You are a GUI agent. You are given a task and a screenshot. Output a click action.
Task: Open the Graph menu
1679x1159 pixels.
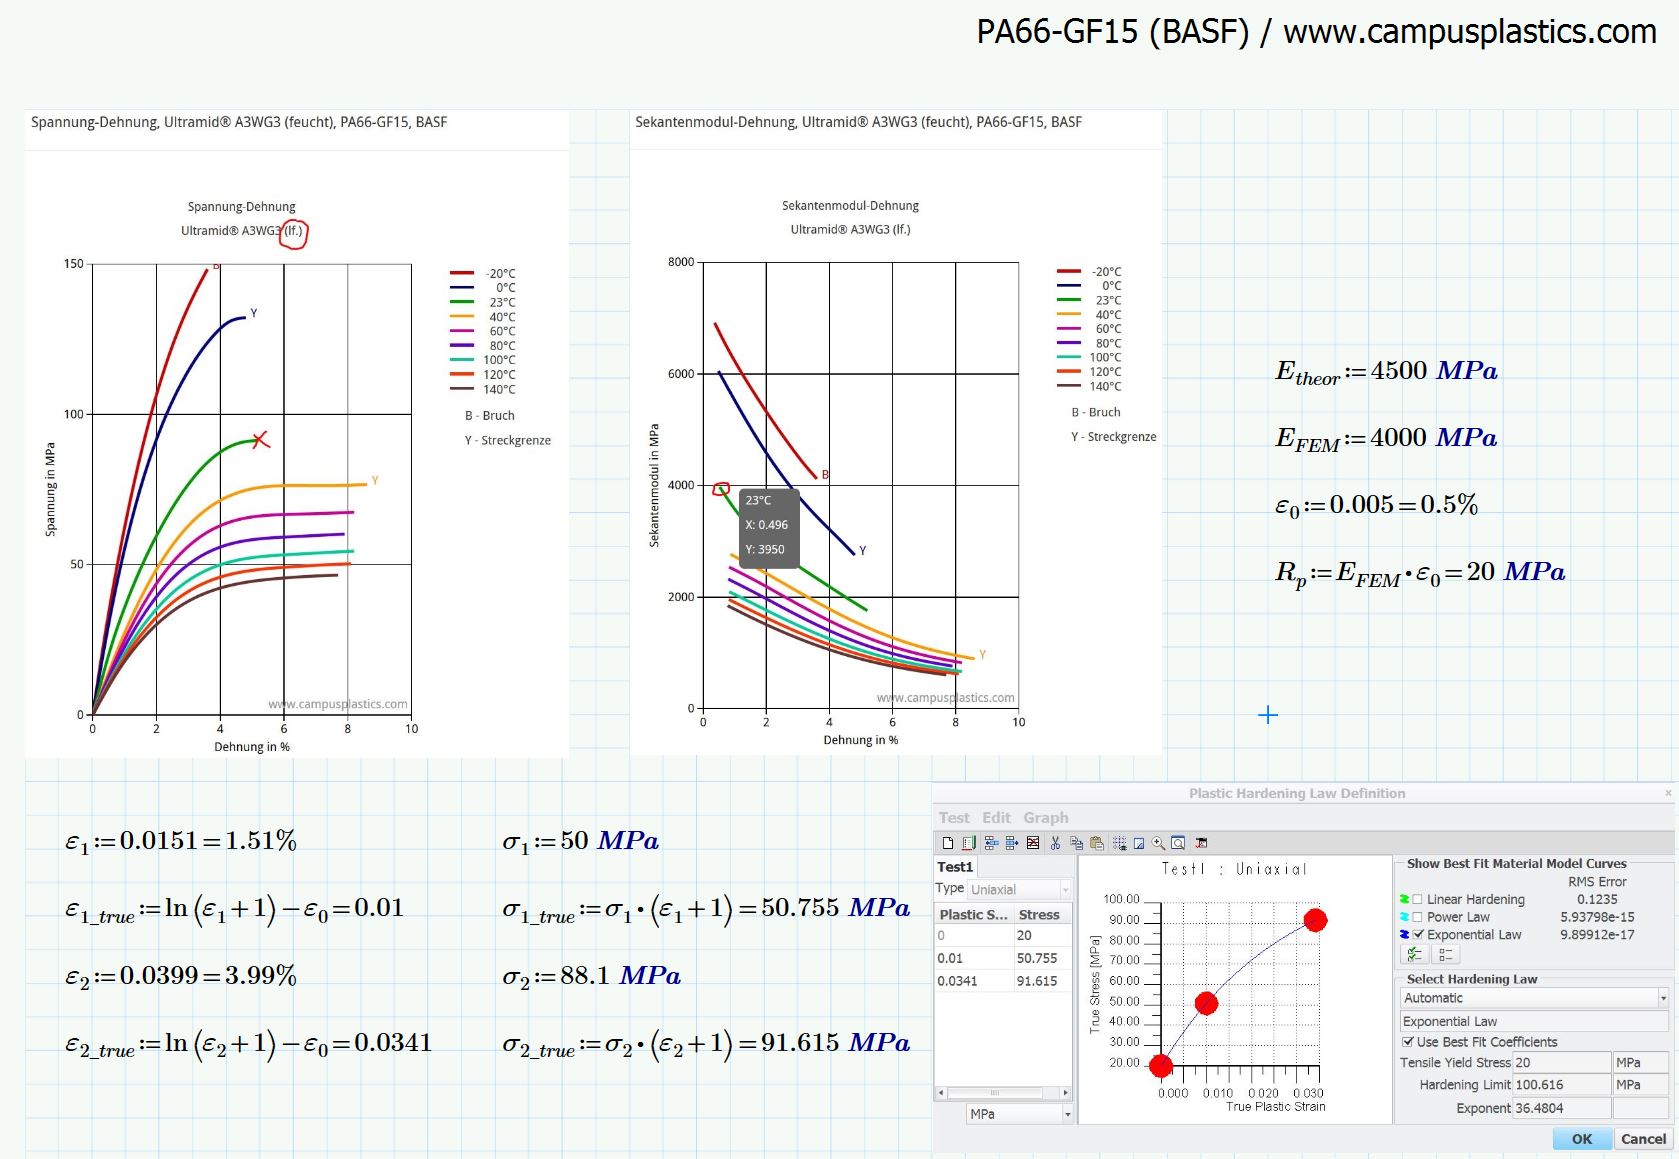pyautogui.click(x=1046, y=817)
